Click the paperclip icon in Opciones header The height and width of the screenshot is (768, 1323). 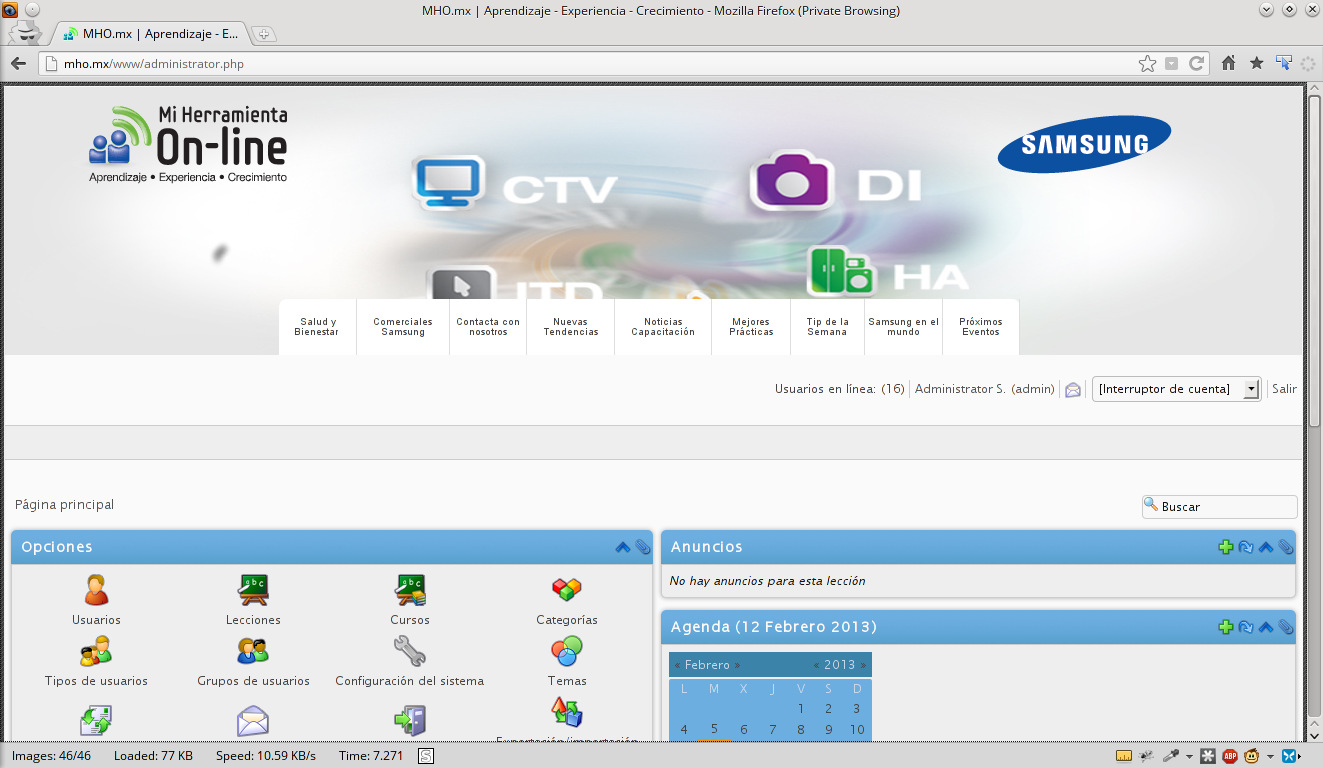pos(643,547)
